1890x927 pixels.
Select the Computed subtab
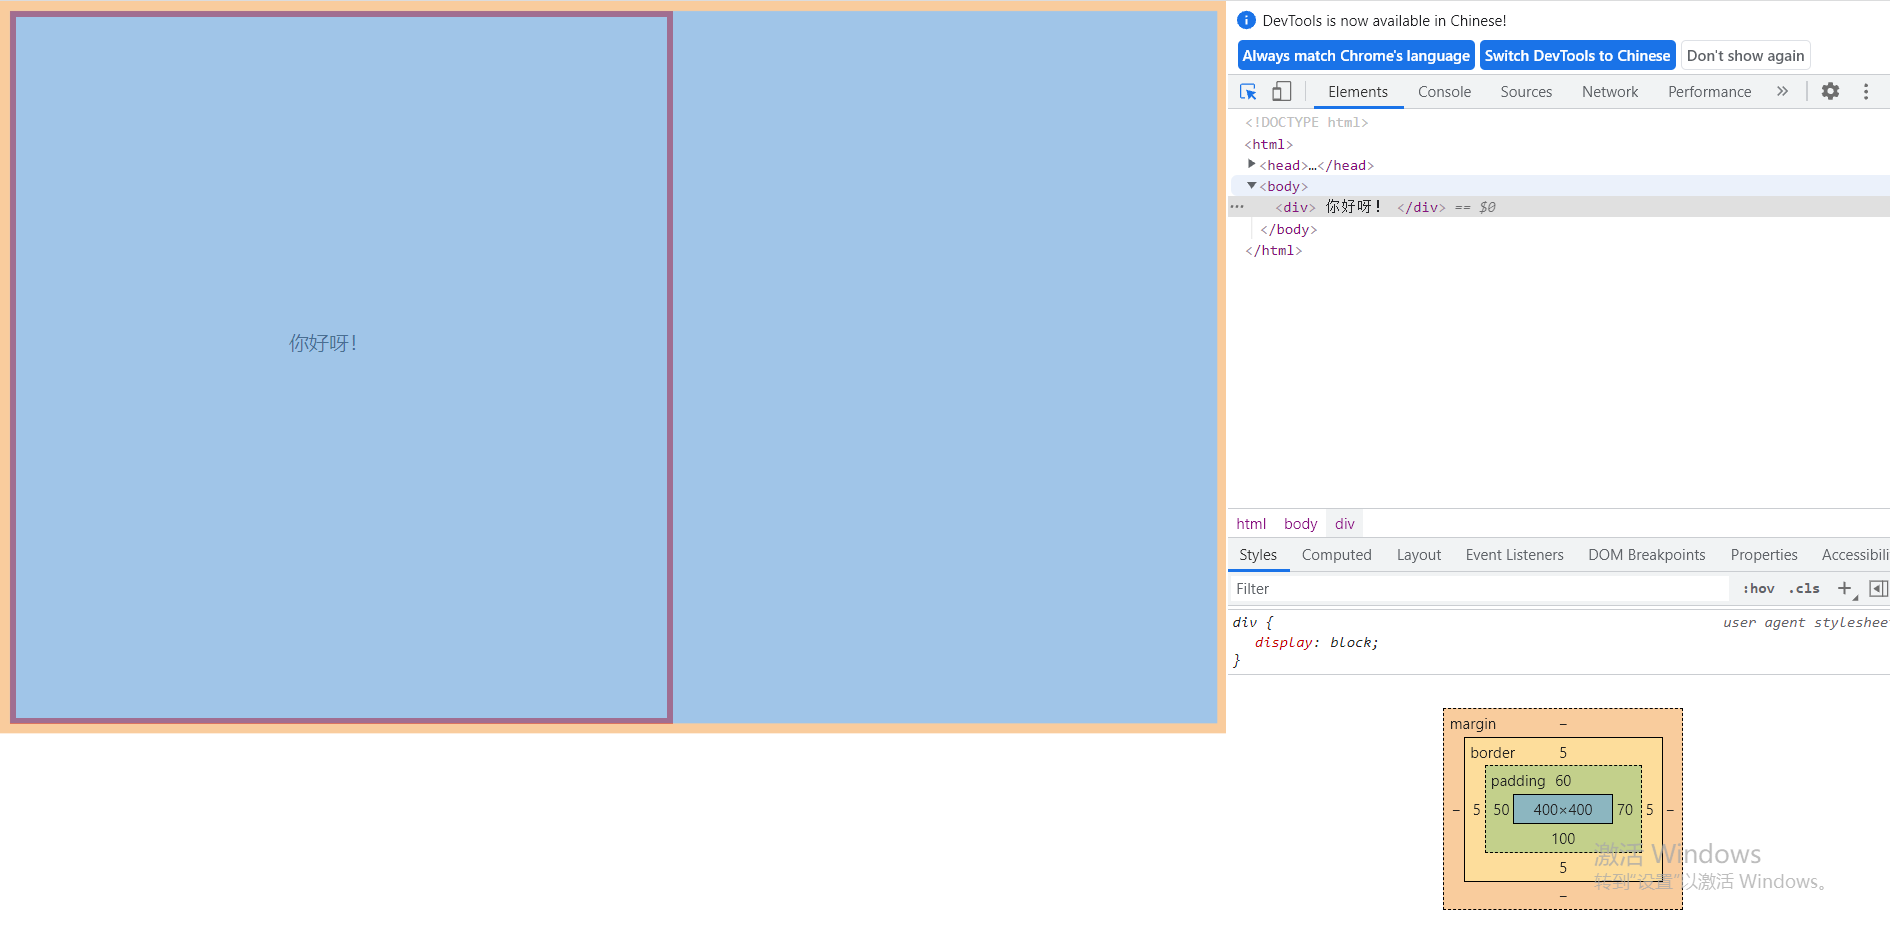[x=1336, y=555]
